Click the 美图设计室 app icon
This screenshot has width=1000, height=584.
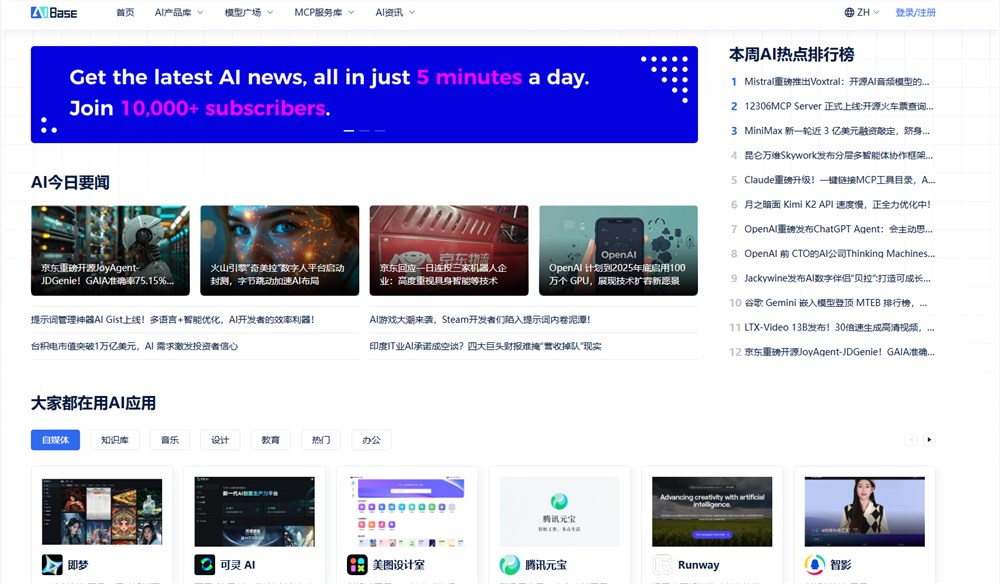pos(356,564)
